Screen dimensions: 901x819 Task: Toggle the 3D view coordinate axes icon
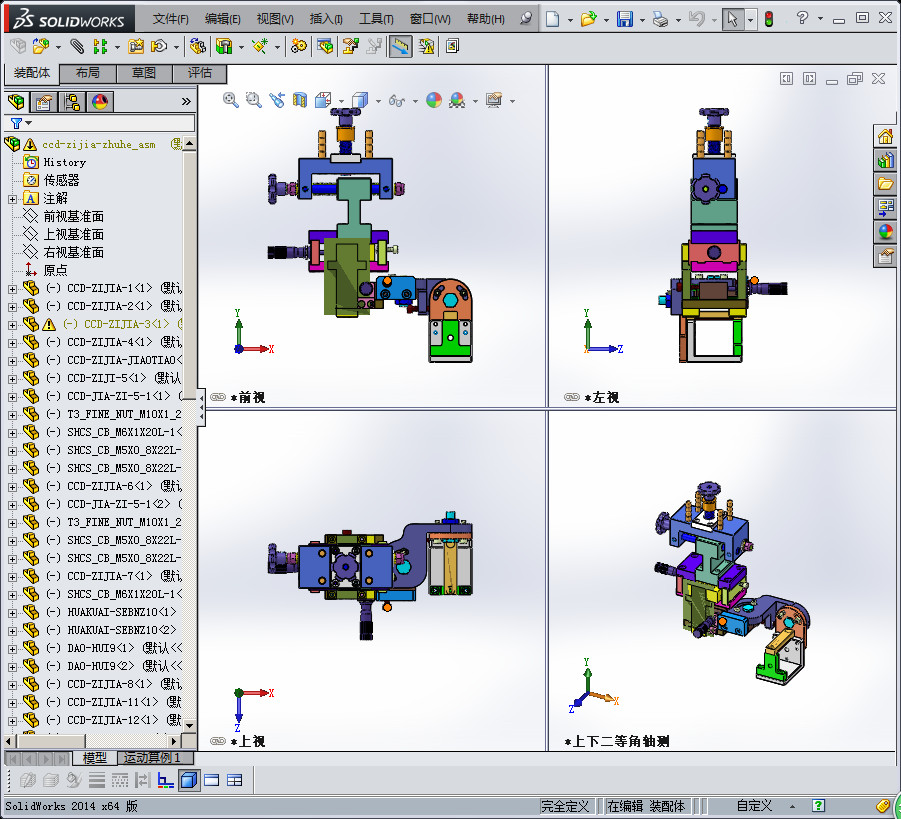pos(165,780)
